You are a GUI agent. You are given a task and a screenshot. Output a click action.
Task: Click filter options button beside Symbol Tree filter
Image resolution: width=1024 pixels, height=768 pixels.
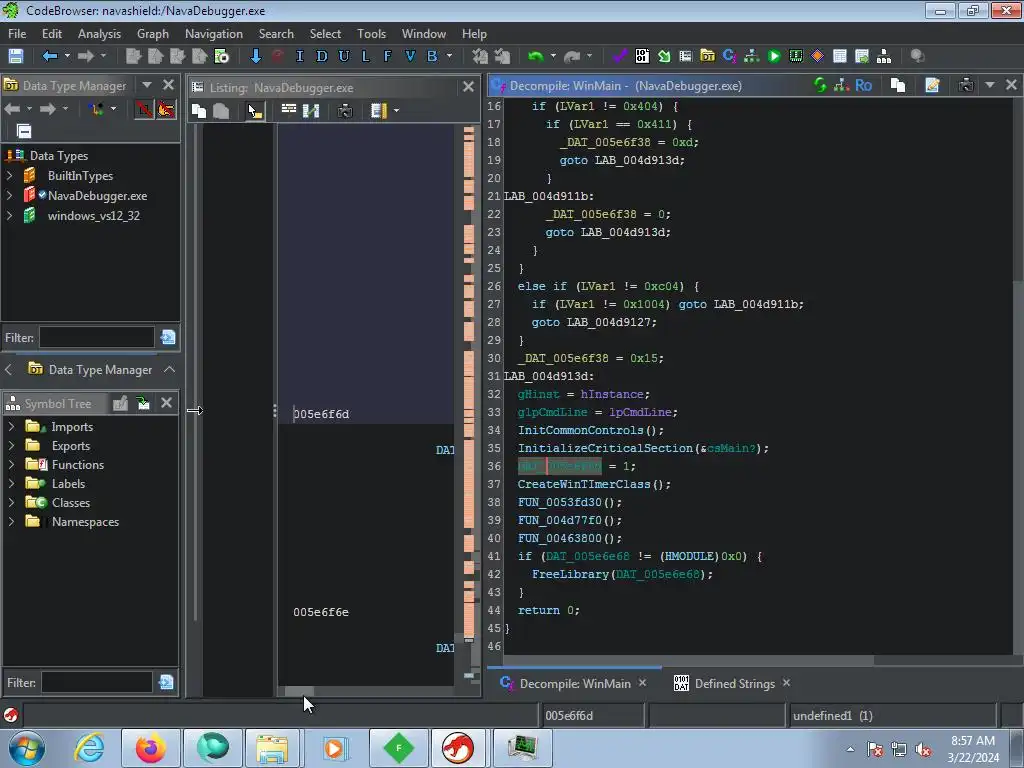(166, 682)
